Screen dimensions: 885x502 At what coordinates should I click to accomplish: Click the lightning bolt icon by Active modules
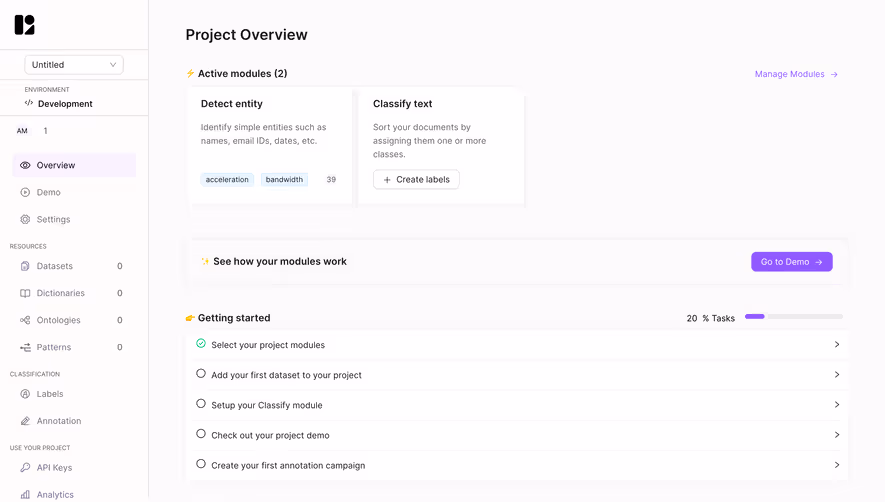[190, 73]
